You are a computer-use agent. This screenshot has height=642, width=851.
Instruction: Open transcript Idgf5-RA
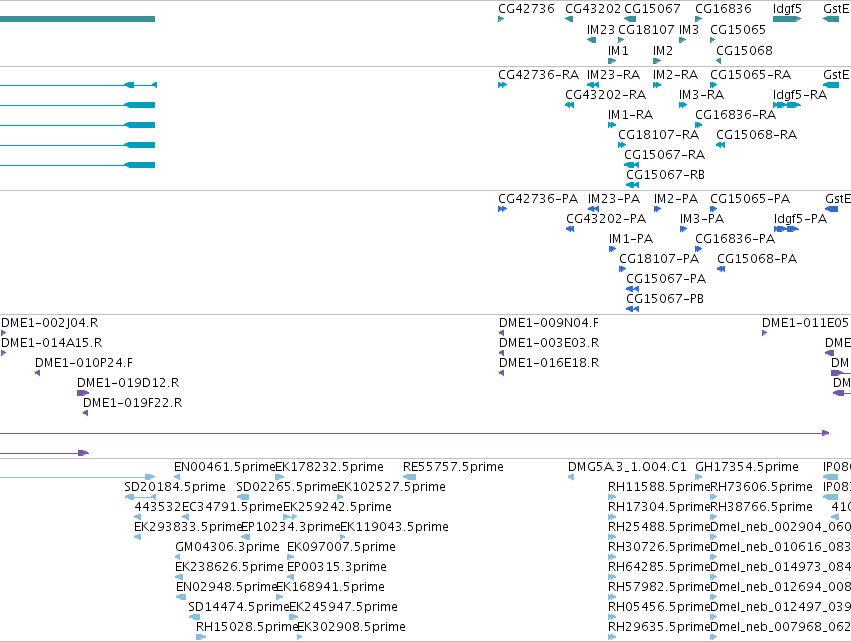point(800,94)
